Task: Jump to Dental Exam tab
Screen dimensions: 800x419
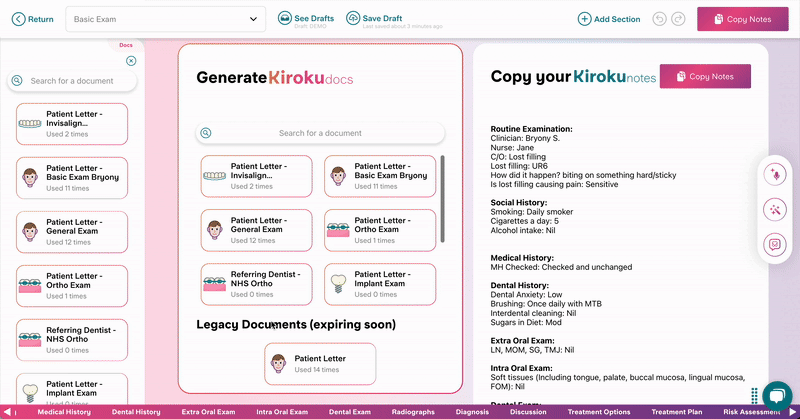Action: [350, 412]
